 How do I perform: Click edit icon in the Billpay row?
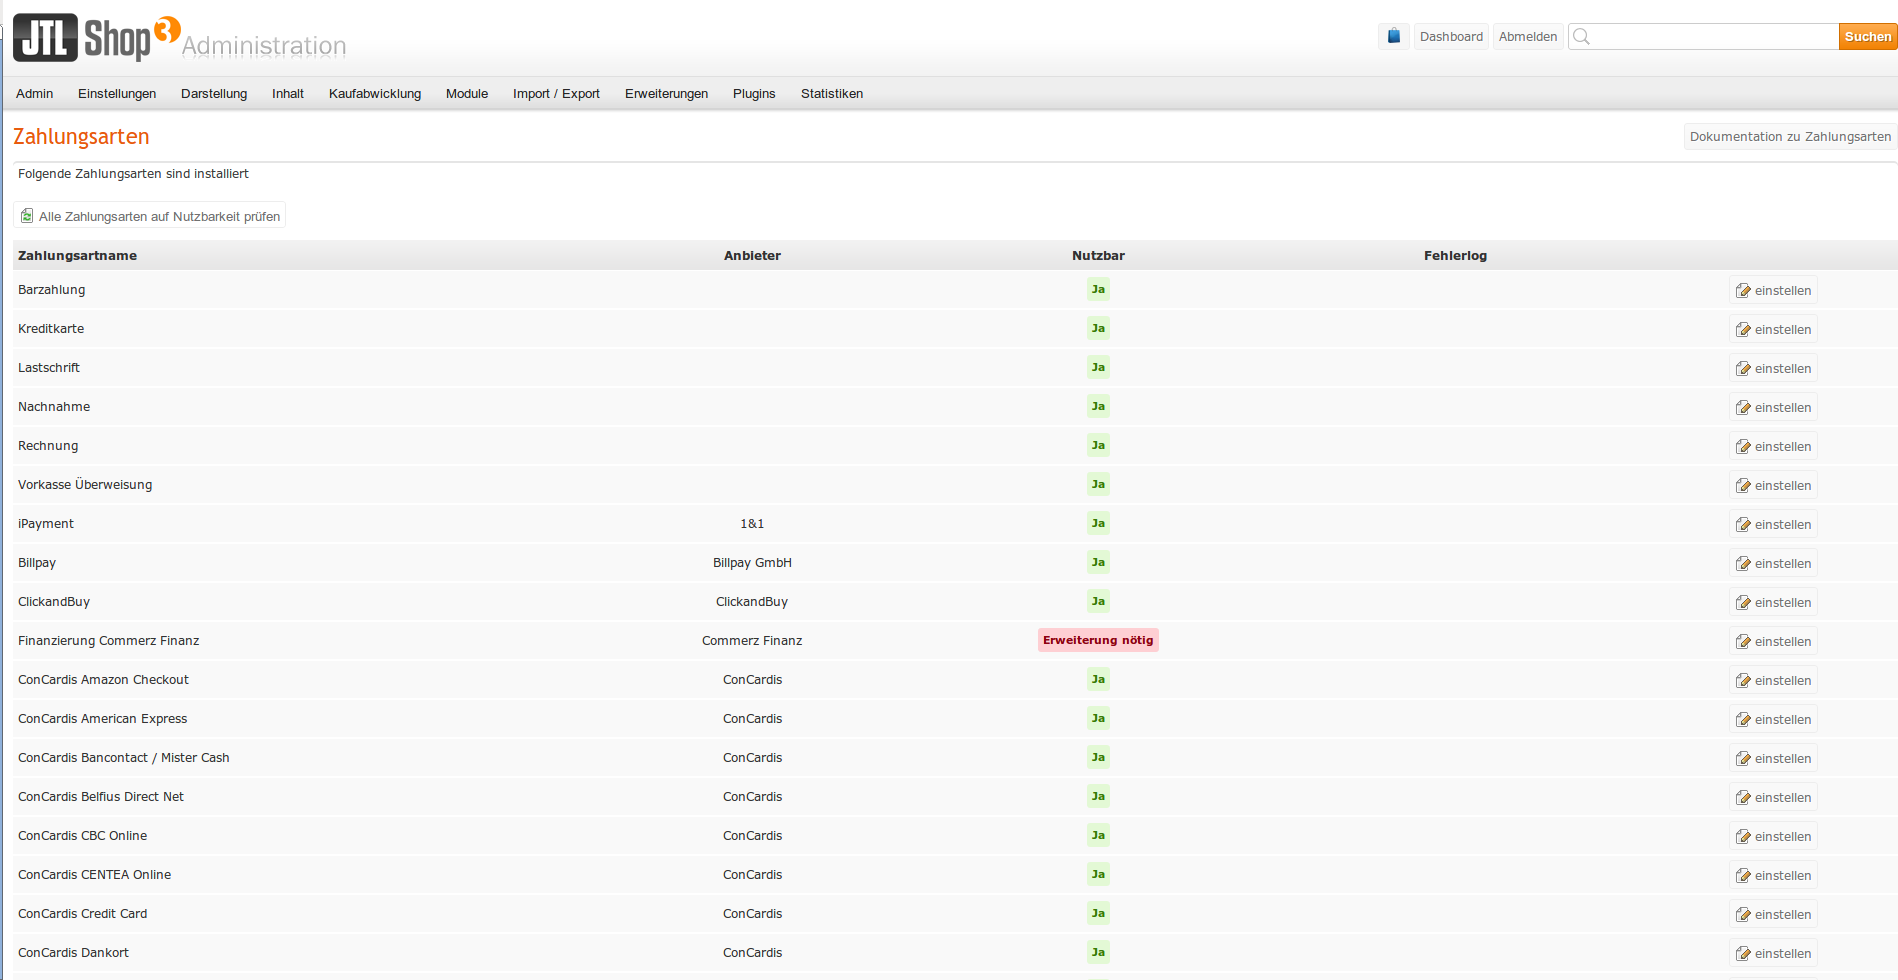[1743, 564]
